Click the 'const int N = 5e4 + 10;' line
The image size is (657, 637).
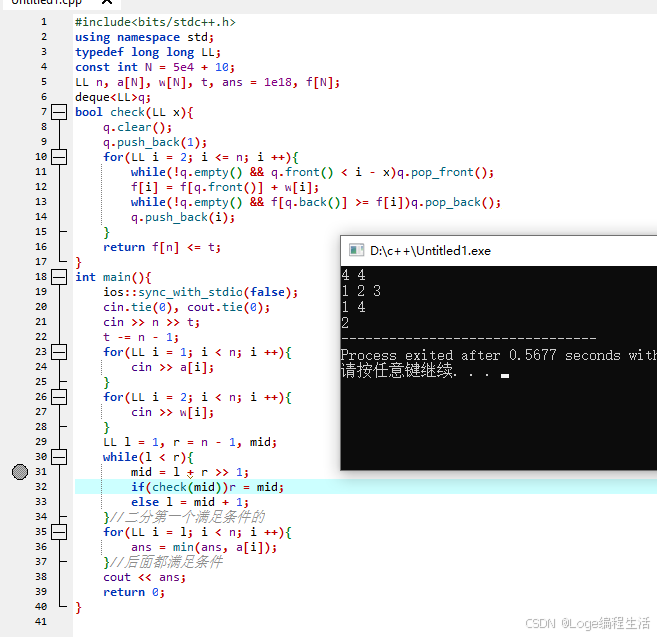tap(155, 67)
